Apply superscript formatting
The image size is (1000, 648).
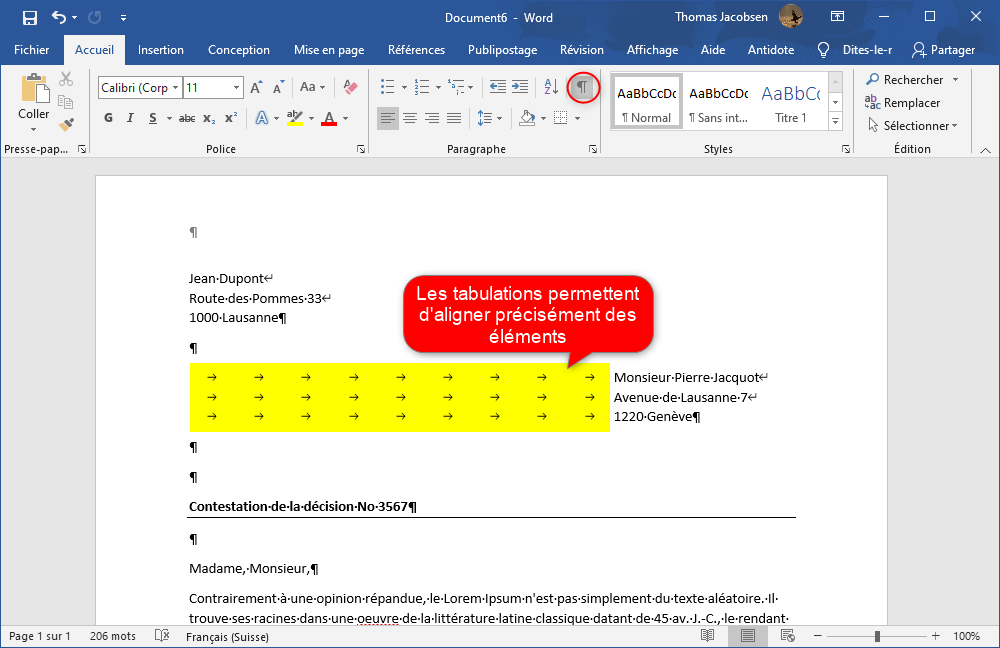pos(231,118)
